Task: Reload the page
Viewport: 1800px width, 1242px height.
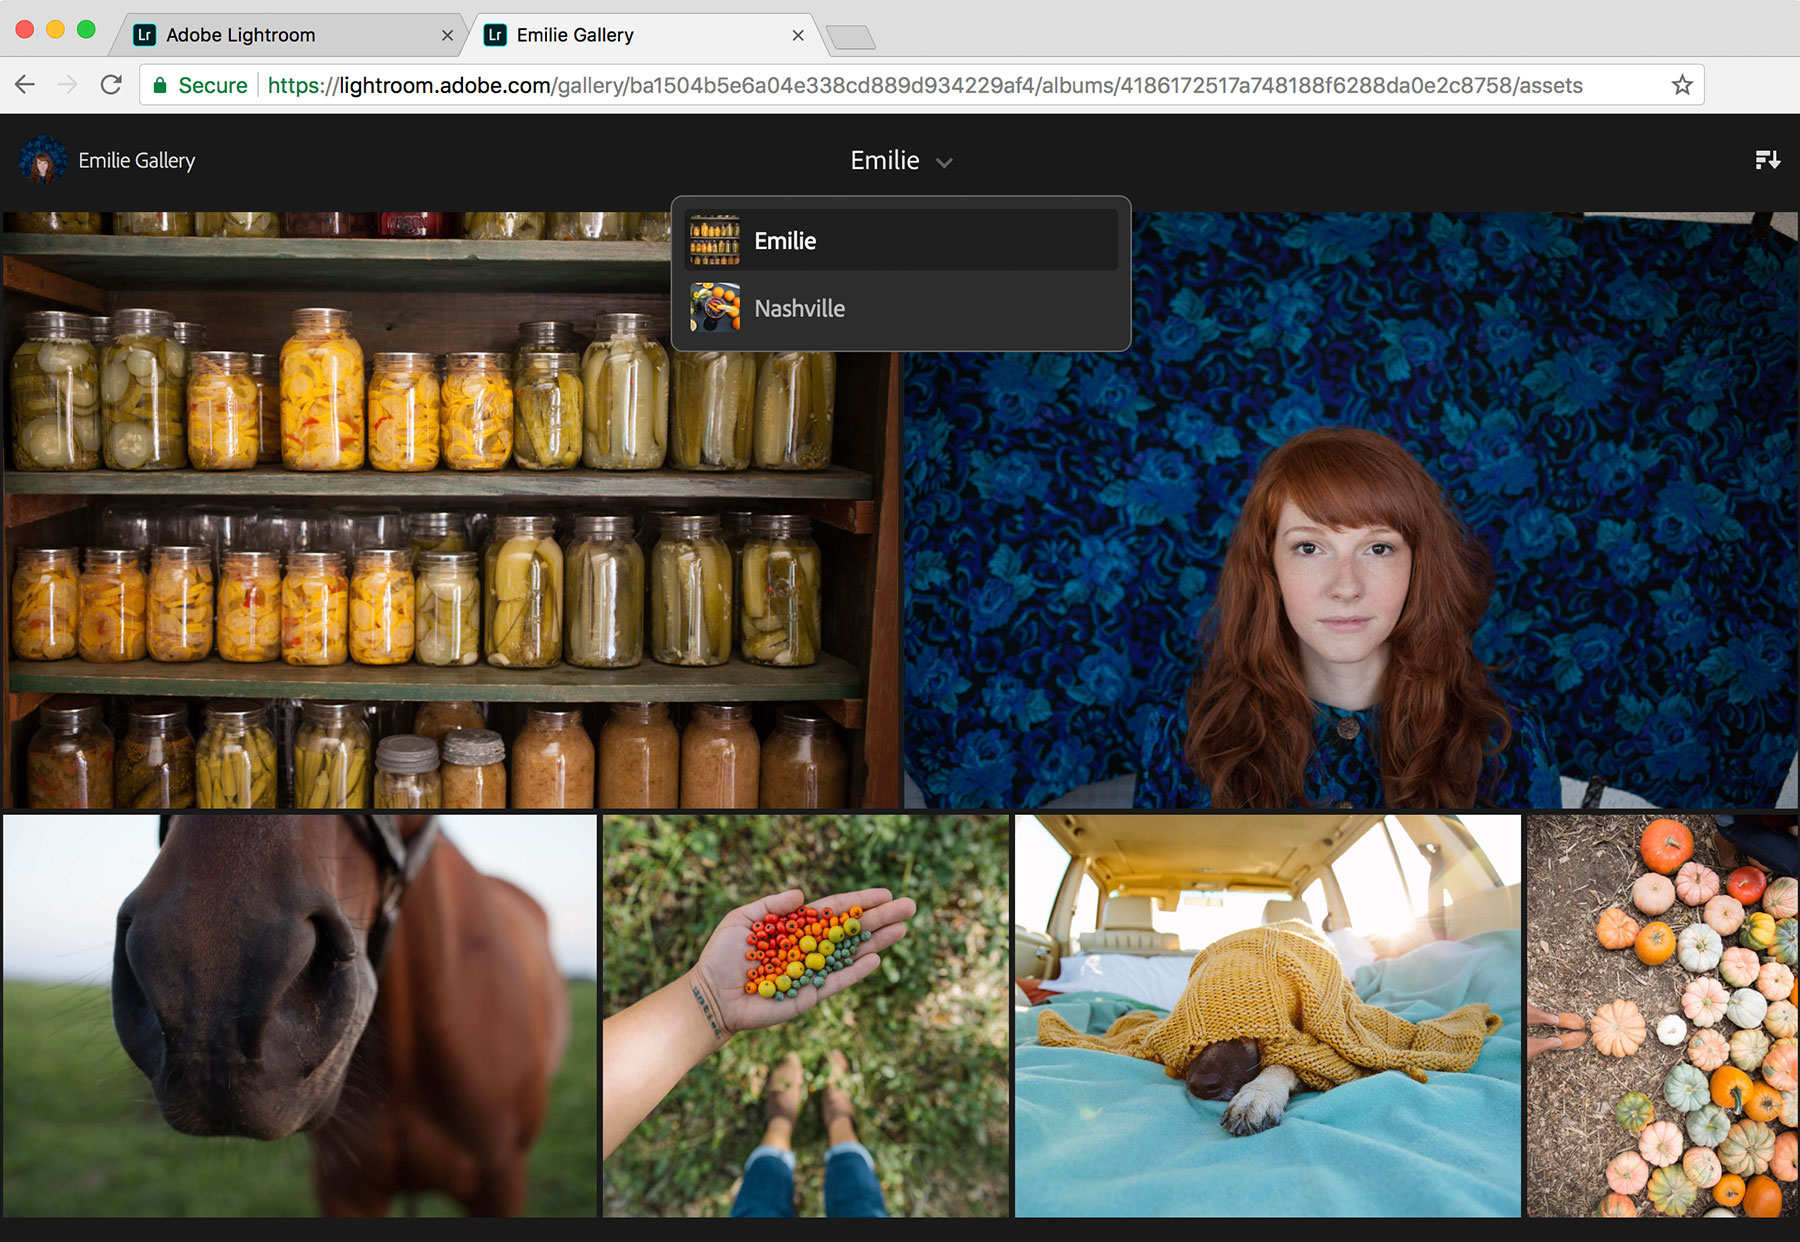Action: pos(110,85)
